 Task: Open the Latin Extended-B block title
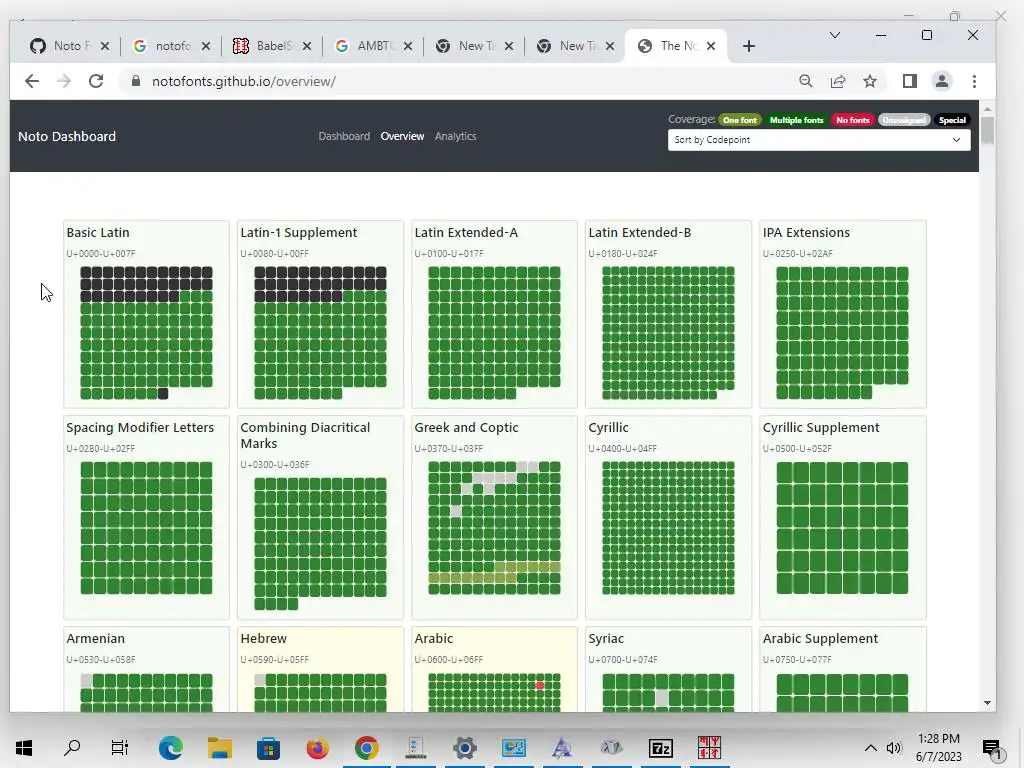639,232
